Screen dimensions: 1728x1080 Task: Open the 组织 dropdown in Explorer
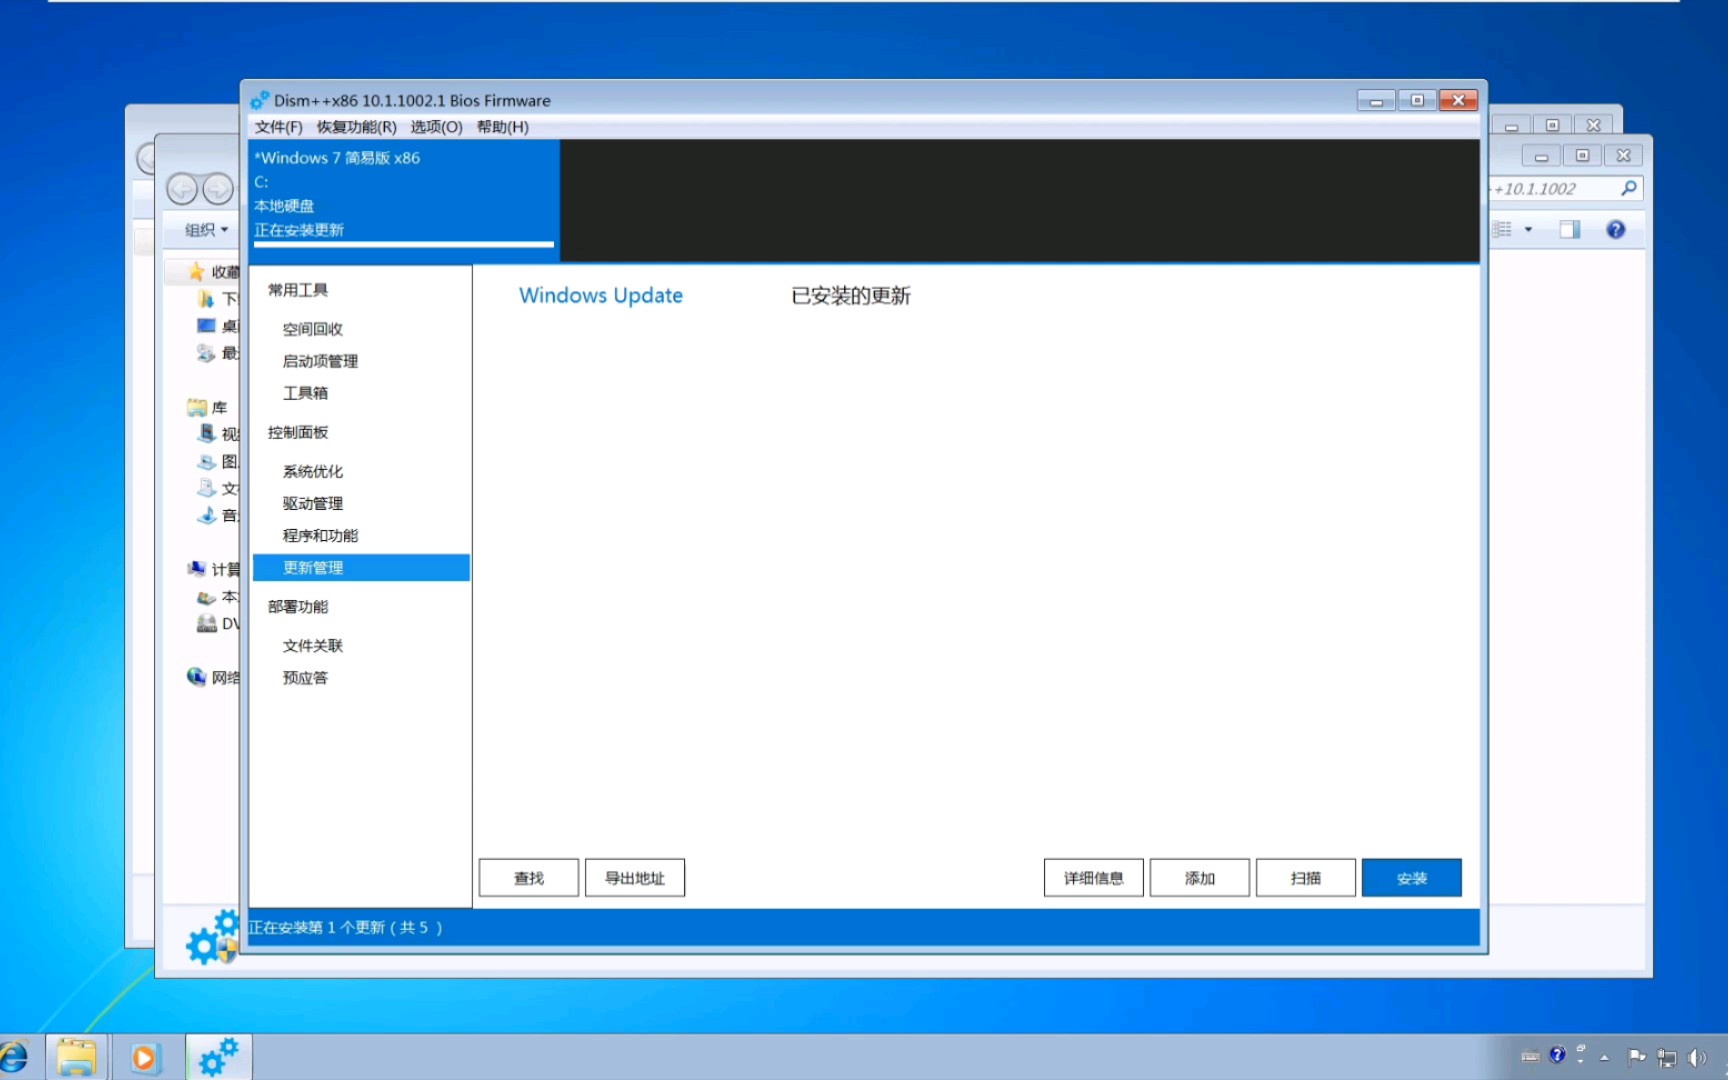[x=206, y=230]
